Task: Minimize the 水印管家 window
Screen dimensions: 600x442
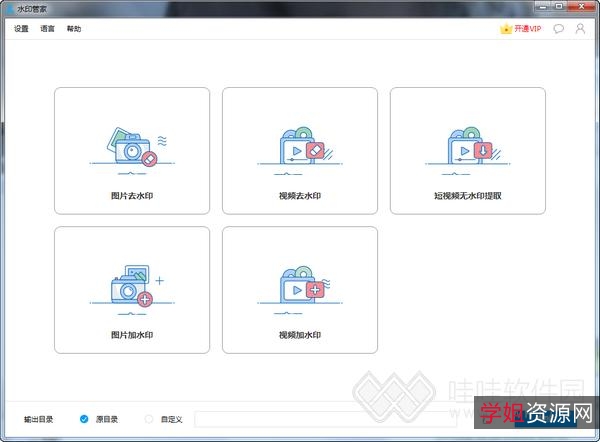Action: (543, 6)
